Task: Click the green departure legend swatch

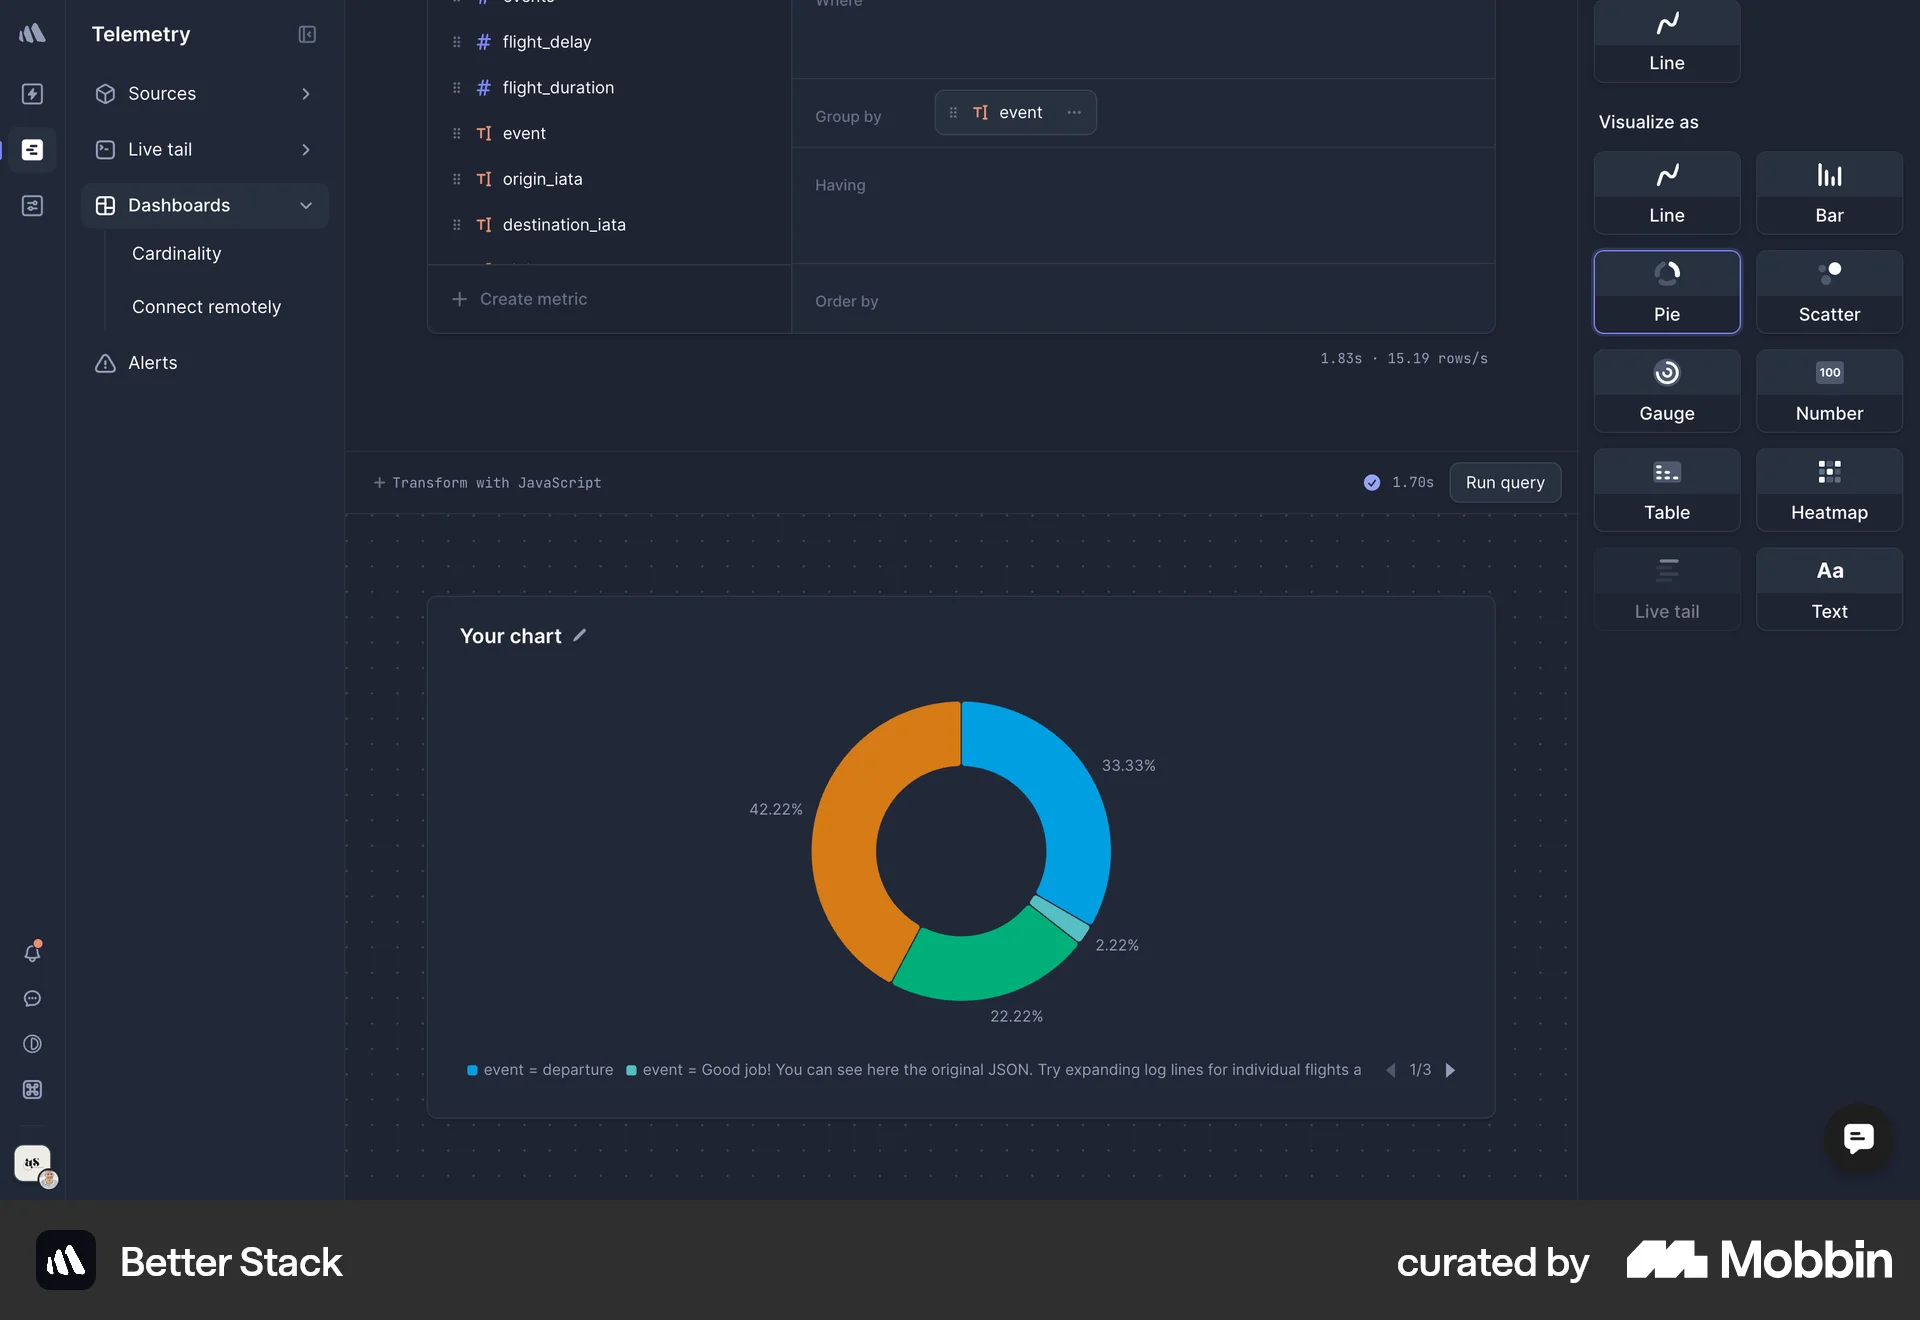Action: tap(473, 1070)
